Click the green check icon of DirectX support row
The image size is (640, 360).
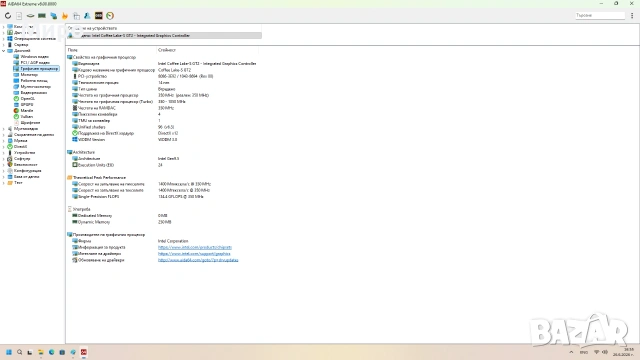75,133
